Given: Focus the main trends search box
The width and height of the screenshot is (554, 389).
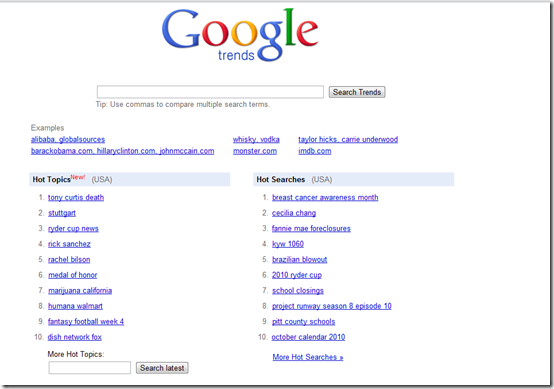Looking at the screenshot, I should coord(210,92).
